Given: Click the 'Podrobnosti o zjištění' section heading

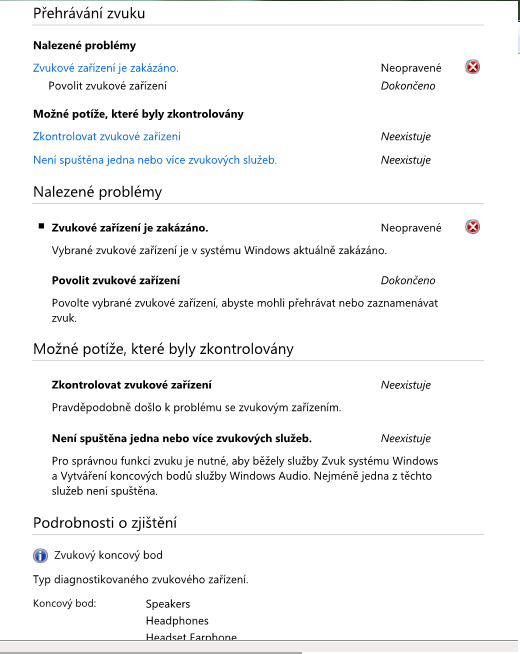Looking at the screenshot, I should (105, 523).
